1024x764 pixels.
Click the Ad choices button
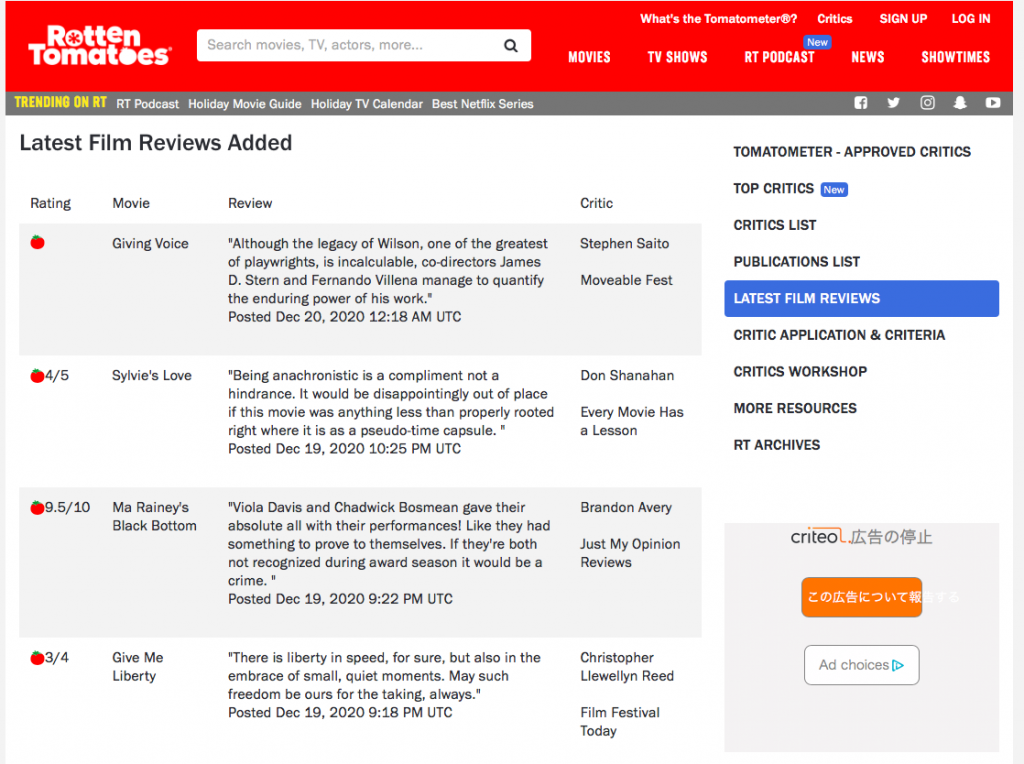pyautogui.click(x=861, y=665)
